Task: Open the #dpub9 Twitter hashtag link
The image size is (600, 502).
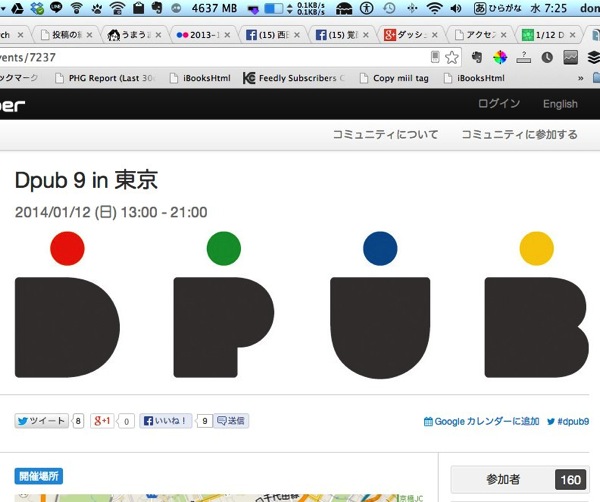Action: tap(568, 422)
